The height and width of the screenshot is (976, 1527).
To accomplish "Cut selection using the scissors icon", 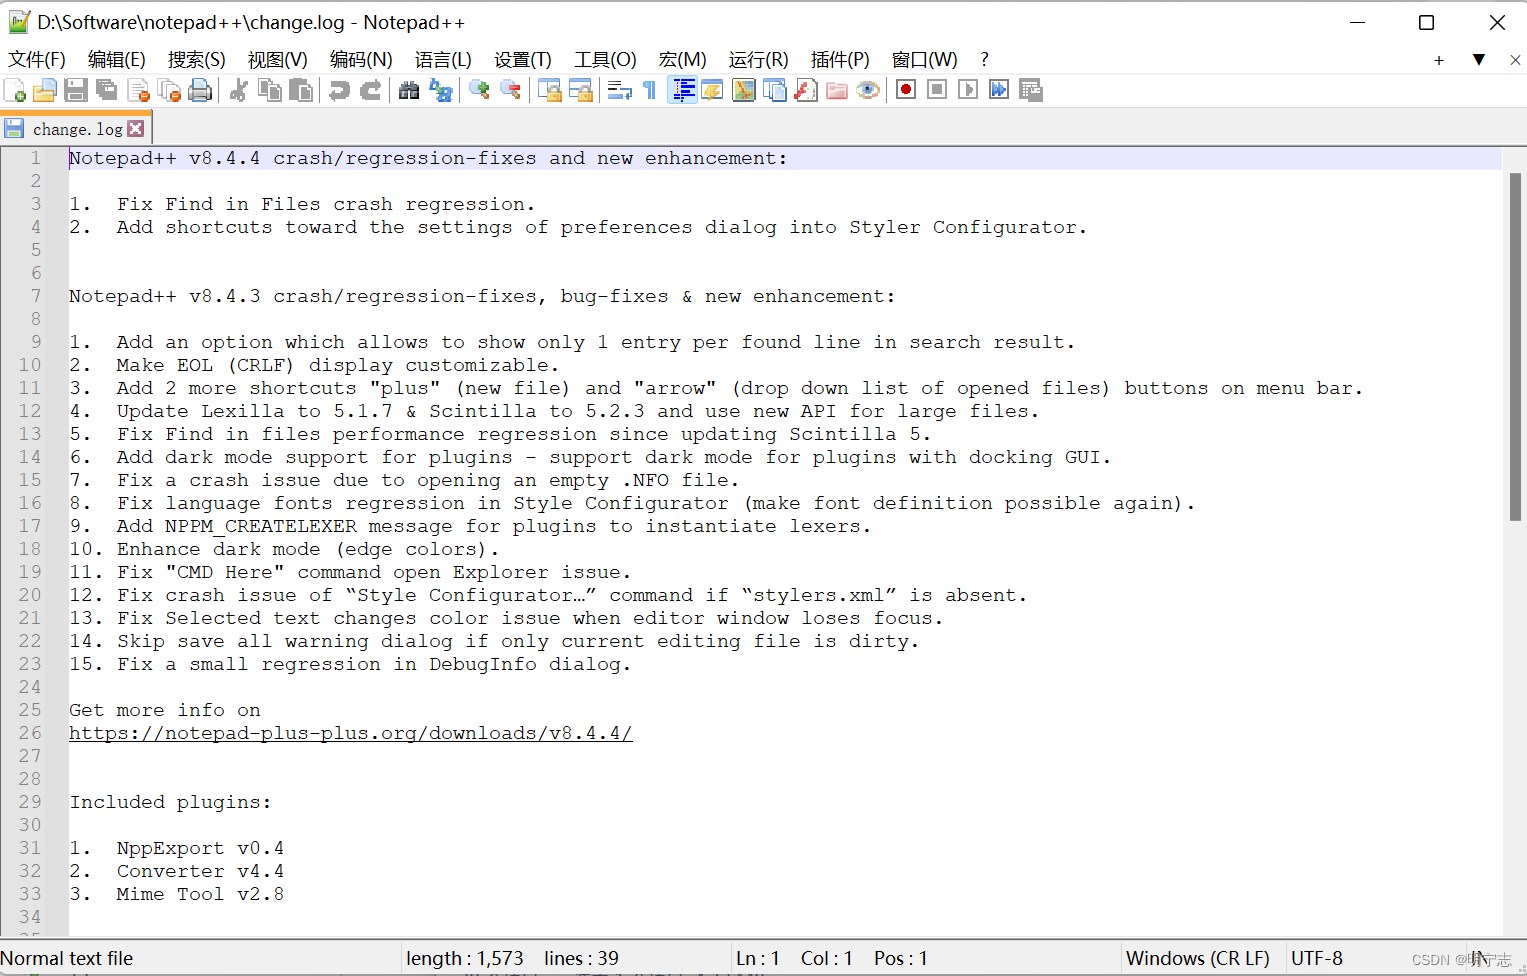I will [x=239, y=90].
